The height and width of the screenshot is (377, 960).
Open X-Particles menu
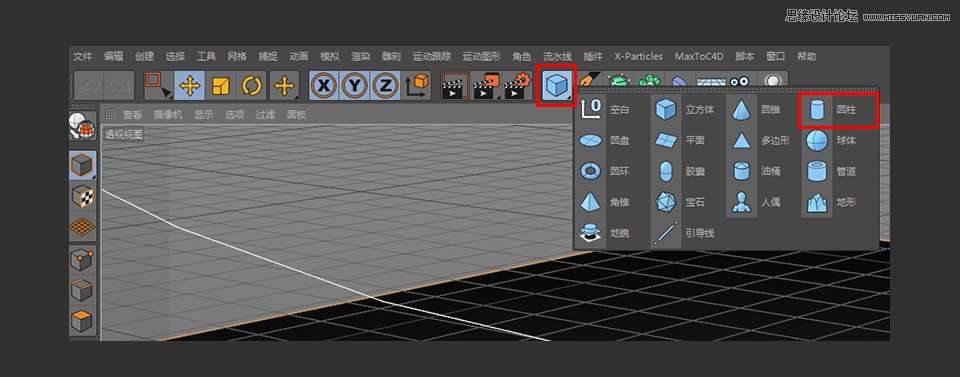tap(639, 56)
